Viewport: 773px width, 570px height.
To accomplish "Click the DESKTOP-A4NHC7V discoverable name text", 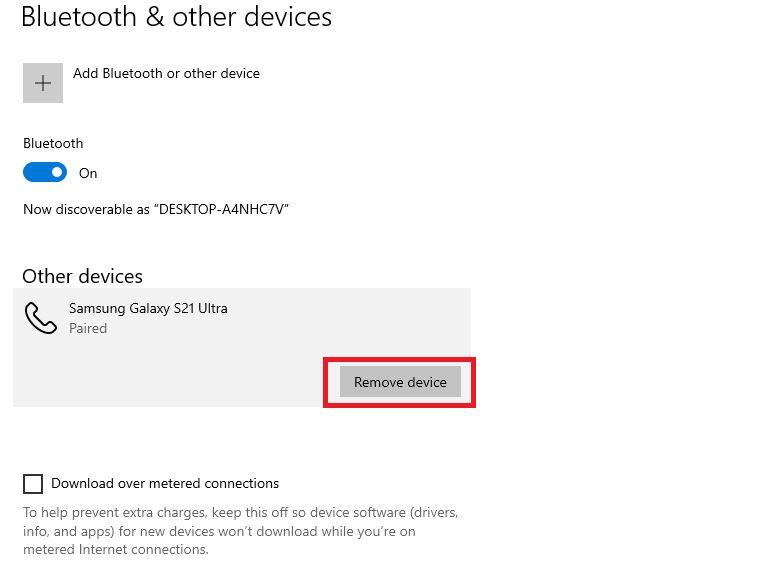I will [221, 209].
